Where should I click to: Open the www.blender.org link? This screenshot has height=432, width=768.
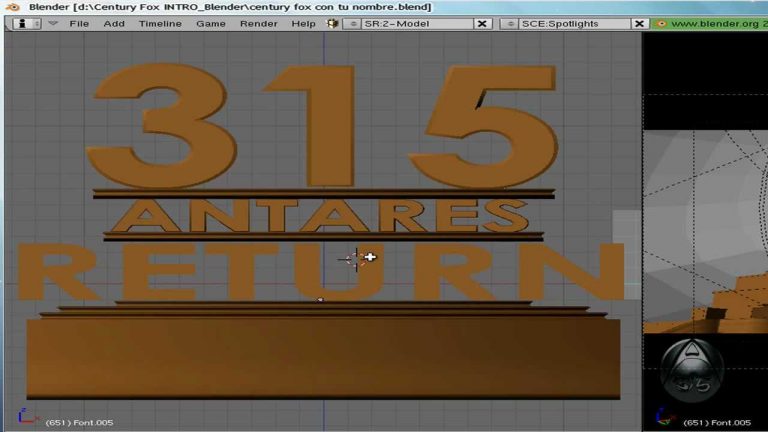click(x=715, y=24)
